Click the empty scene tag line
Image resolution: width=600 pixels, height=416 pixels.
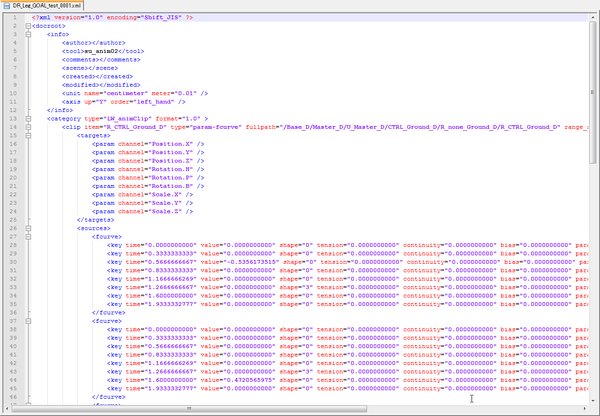[x=90, y=68]
